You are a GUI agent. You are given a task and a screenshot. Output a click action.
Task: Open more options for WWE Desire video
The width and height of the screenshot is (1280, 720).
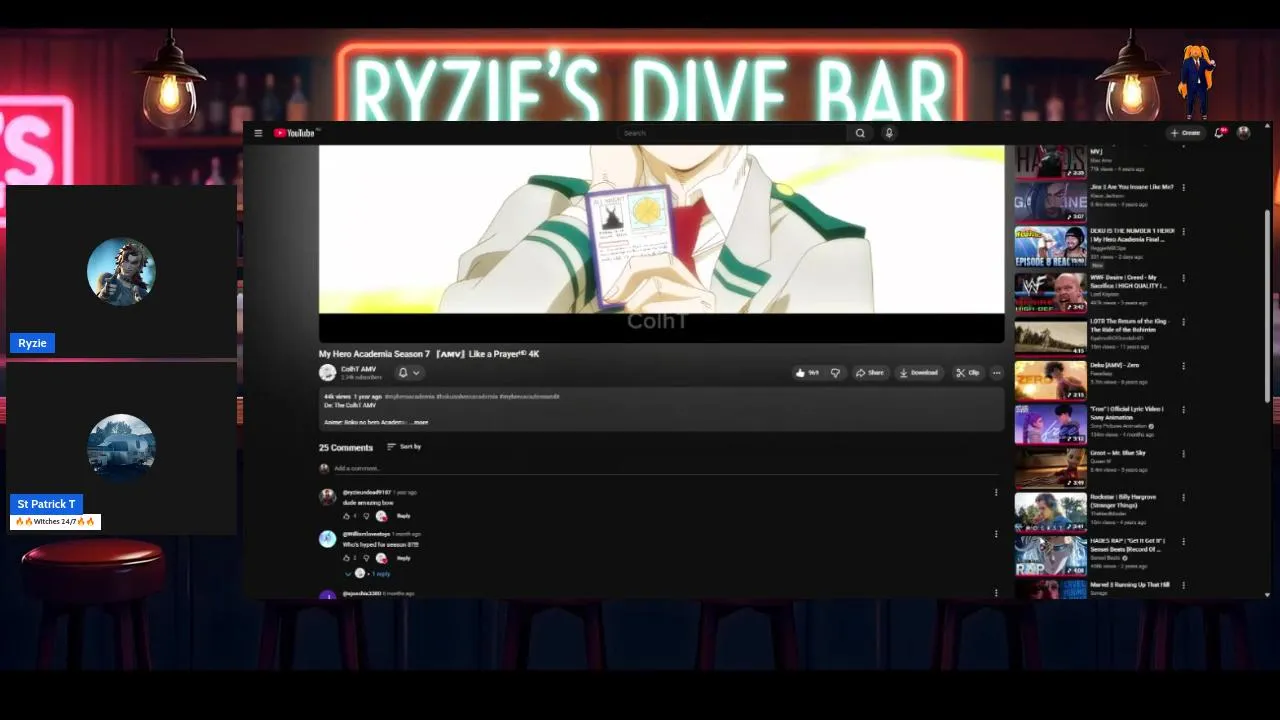click(x=1184, y=278)
